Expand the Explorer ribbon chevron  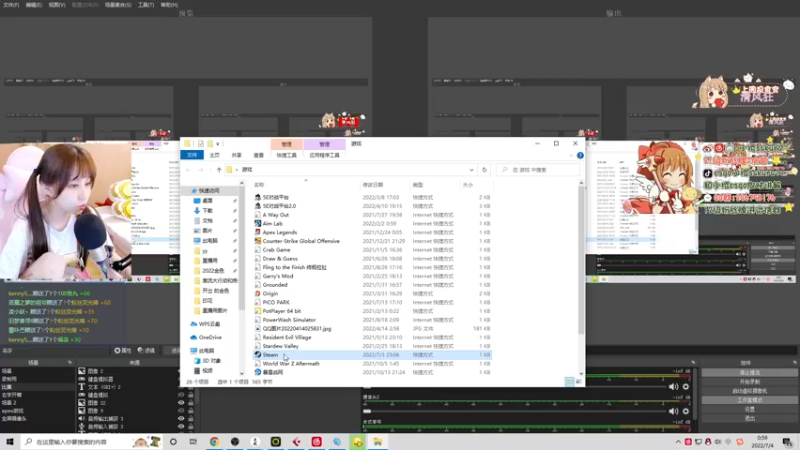pos(571,155)
